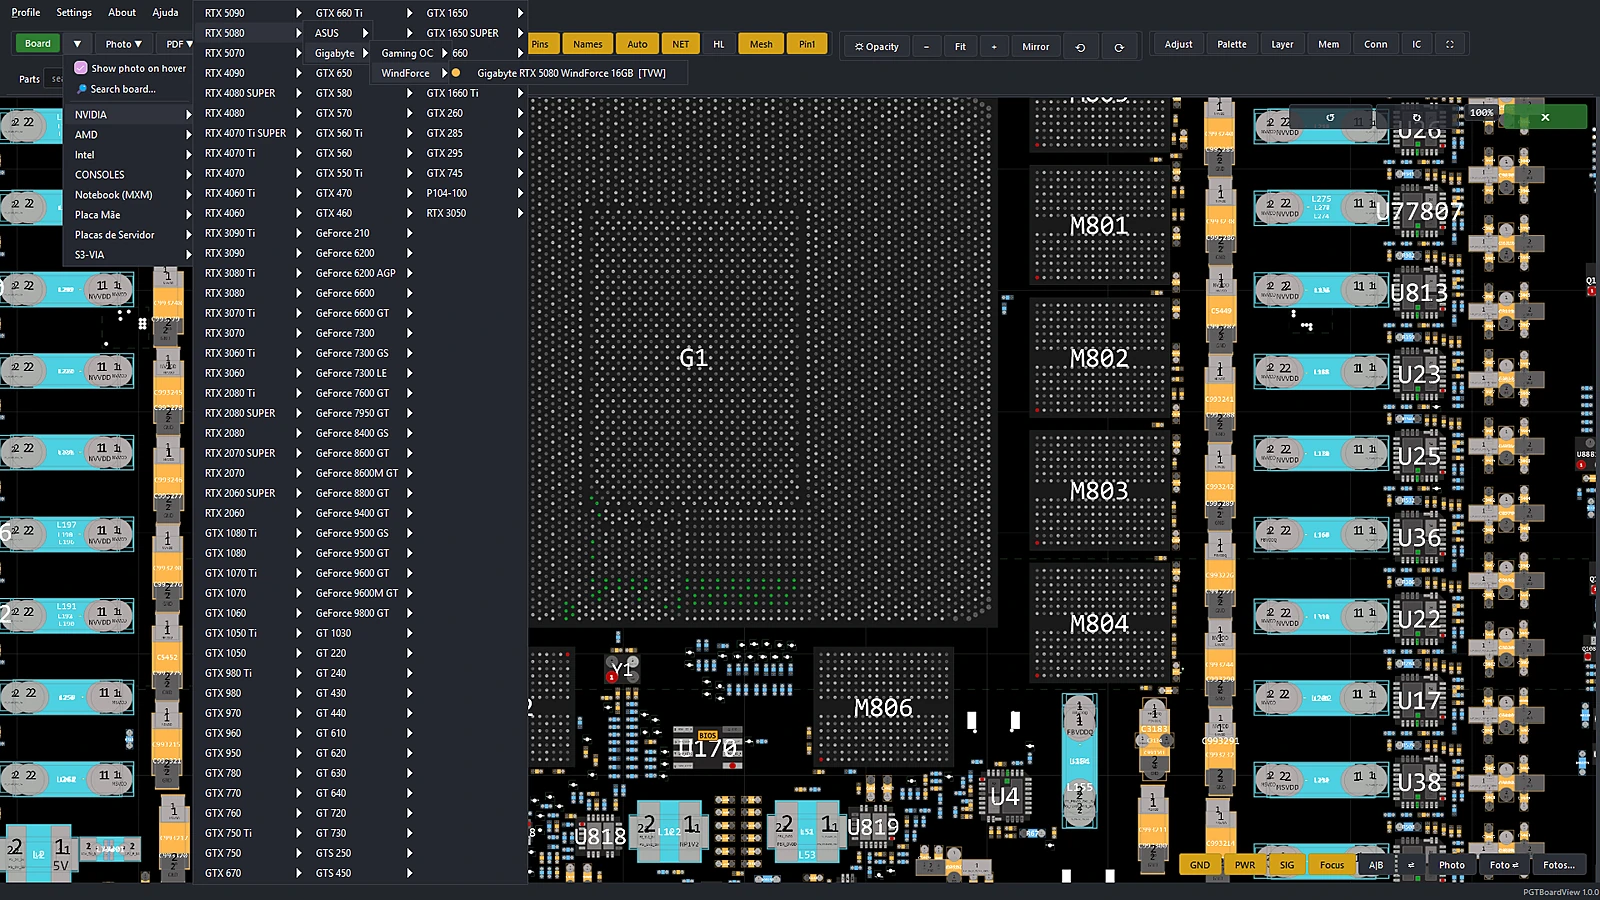Select component U818 on the board

point(600,836)
